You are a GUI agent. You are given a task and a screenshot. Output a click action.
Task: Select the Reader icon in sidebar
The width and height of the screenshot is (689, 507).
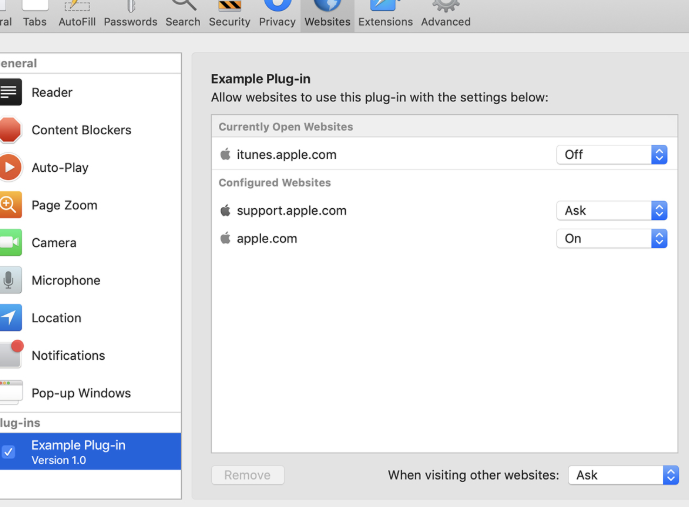click(x=10, y=92)
